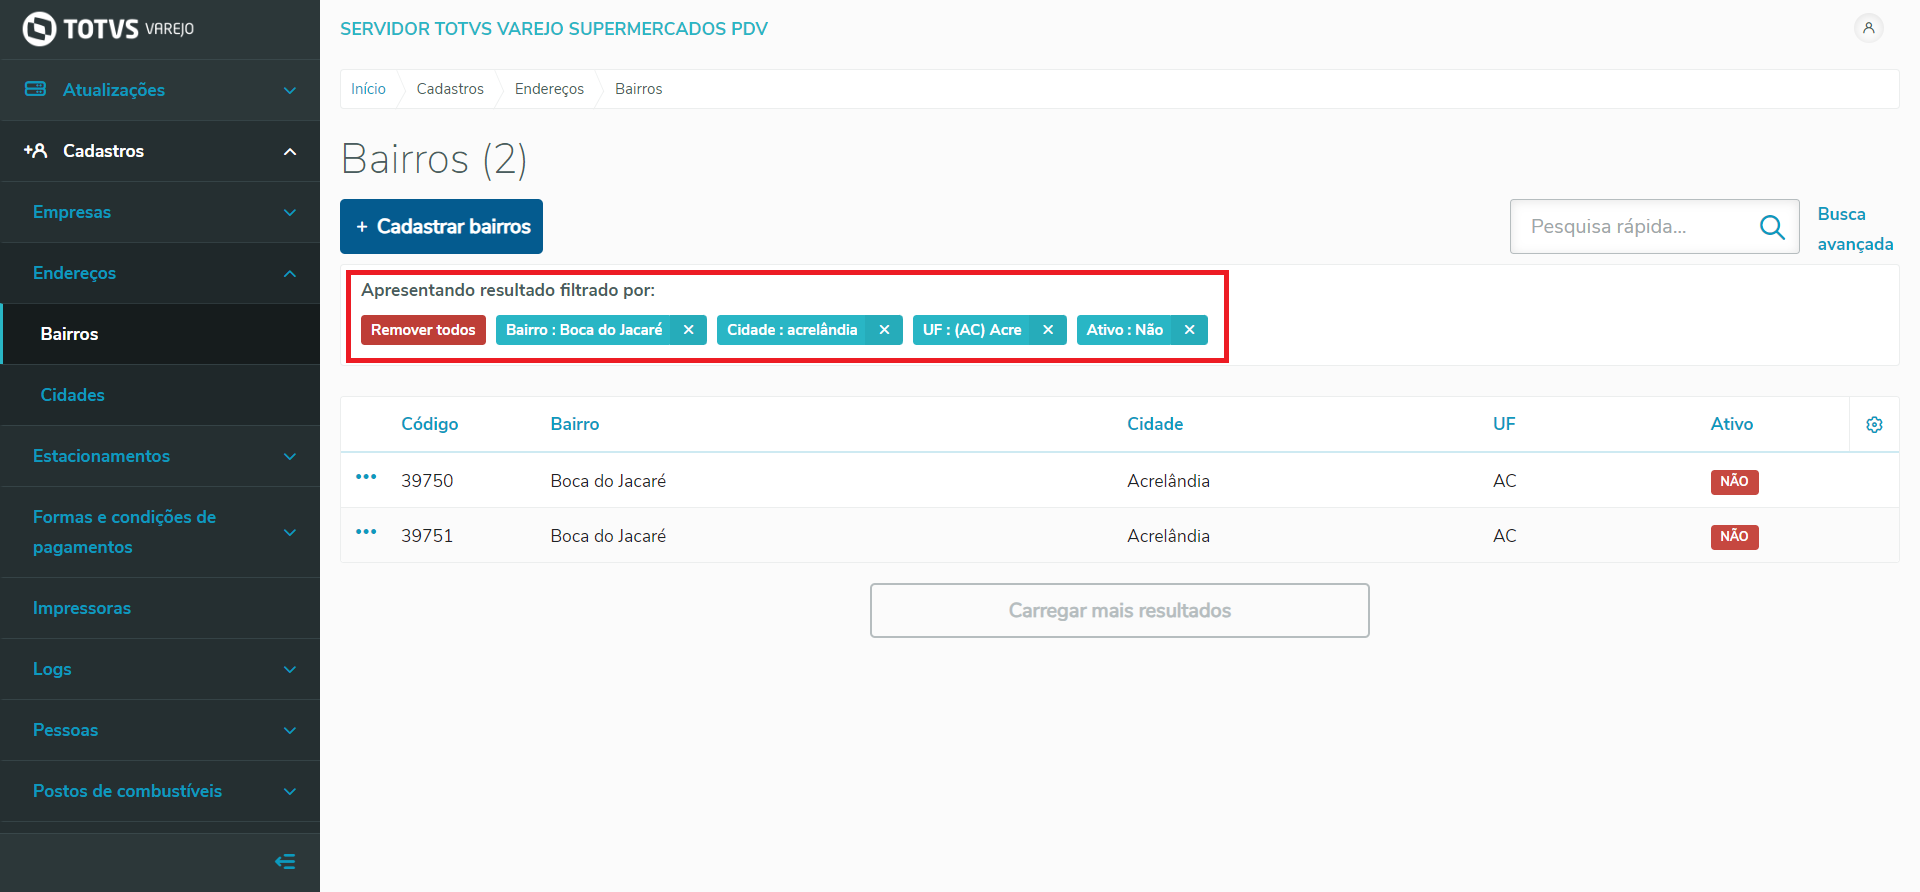Viewport: 1920px width, 892px height.
Task: Click the Servidor TOTVS Varejo Supermercados PDV title
Action: [x=554, y=29]
